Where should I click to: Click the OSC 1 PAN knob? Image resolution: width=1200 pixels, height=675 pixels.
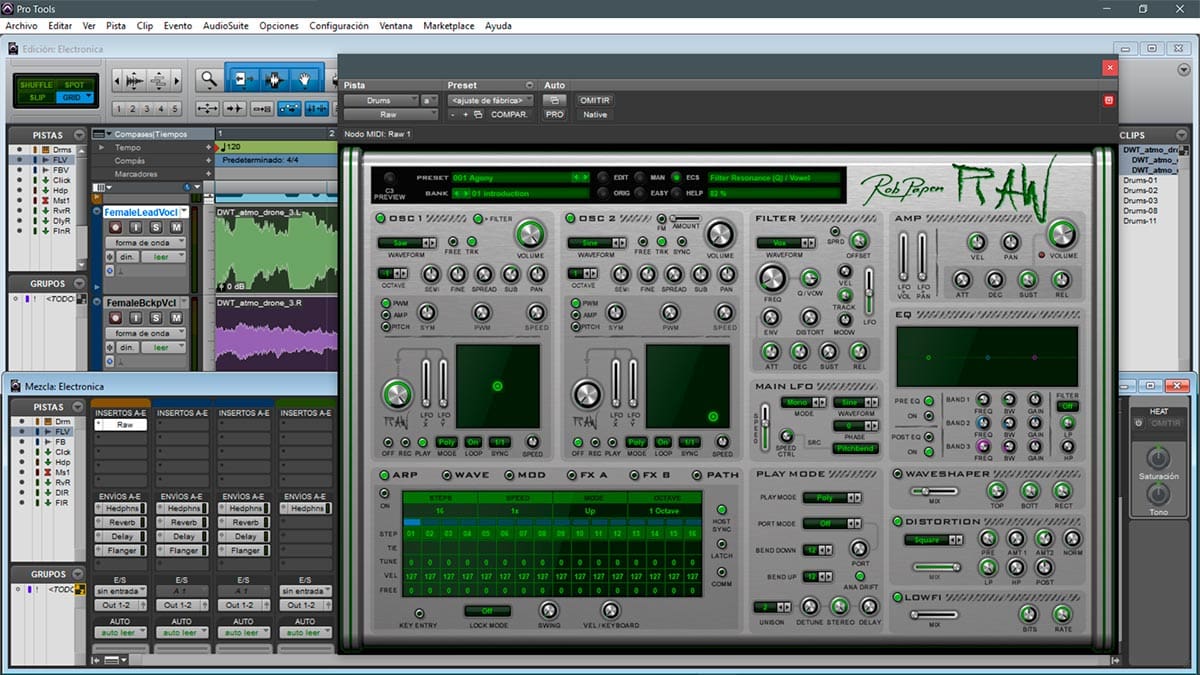click(x=537, y=274)
